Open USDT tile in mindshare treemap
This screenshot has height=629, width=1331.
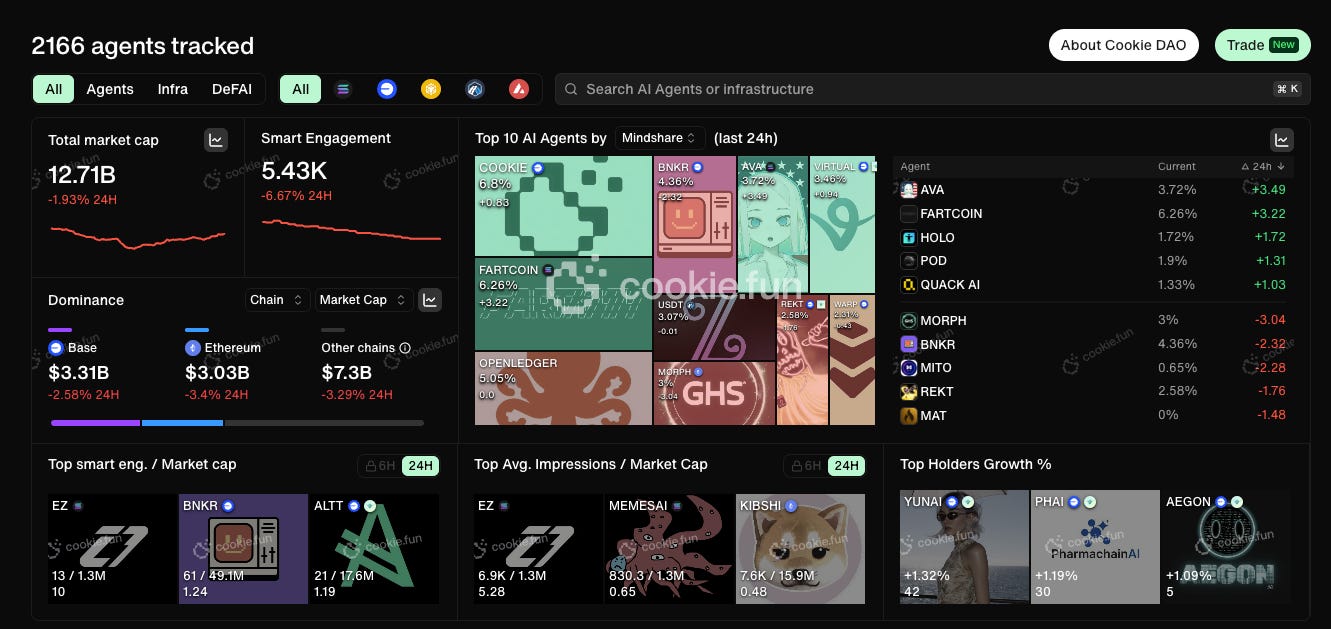(x=715, y=327)
